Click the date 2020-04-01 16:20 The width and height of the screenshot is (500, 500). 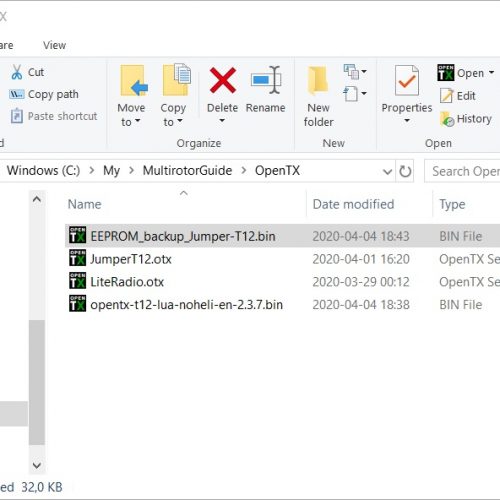(361, 259)
